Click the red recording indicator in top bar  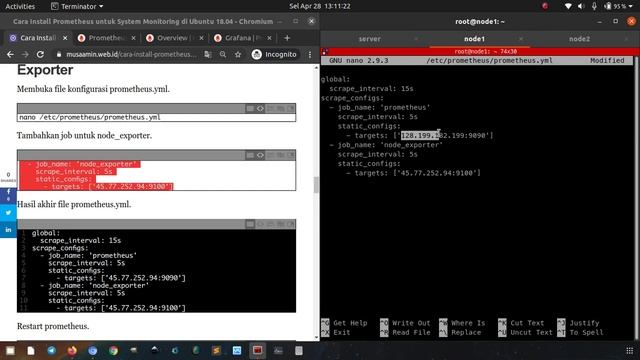point(545,6)
